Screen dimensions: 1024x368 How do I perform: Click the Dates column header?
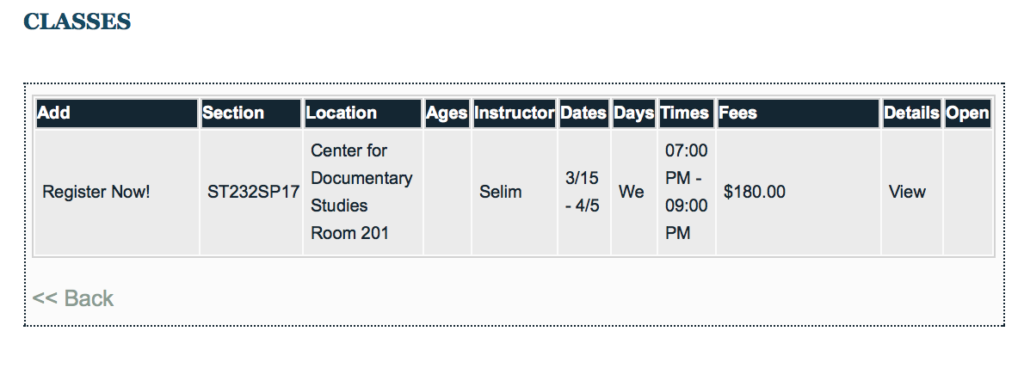[x=584, y=114]
